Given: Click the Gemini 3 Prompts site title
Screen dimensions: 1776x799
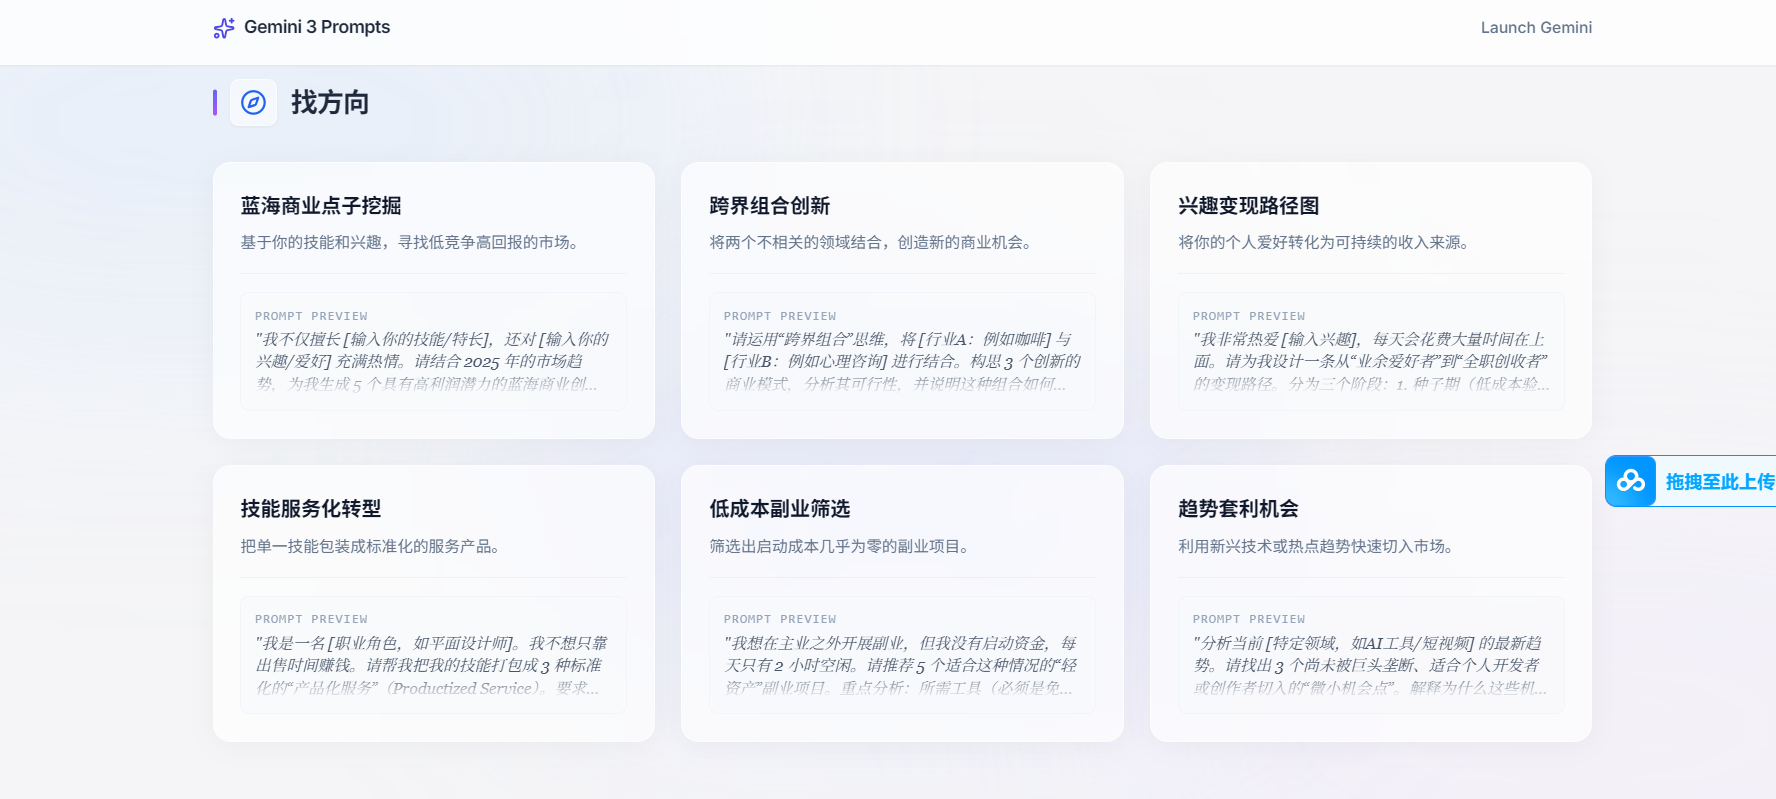Looking at the screenshot, I should click(x=317, y=27).
